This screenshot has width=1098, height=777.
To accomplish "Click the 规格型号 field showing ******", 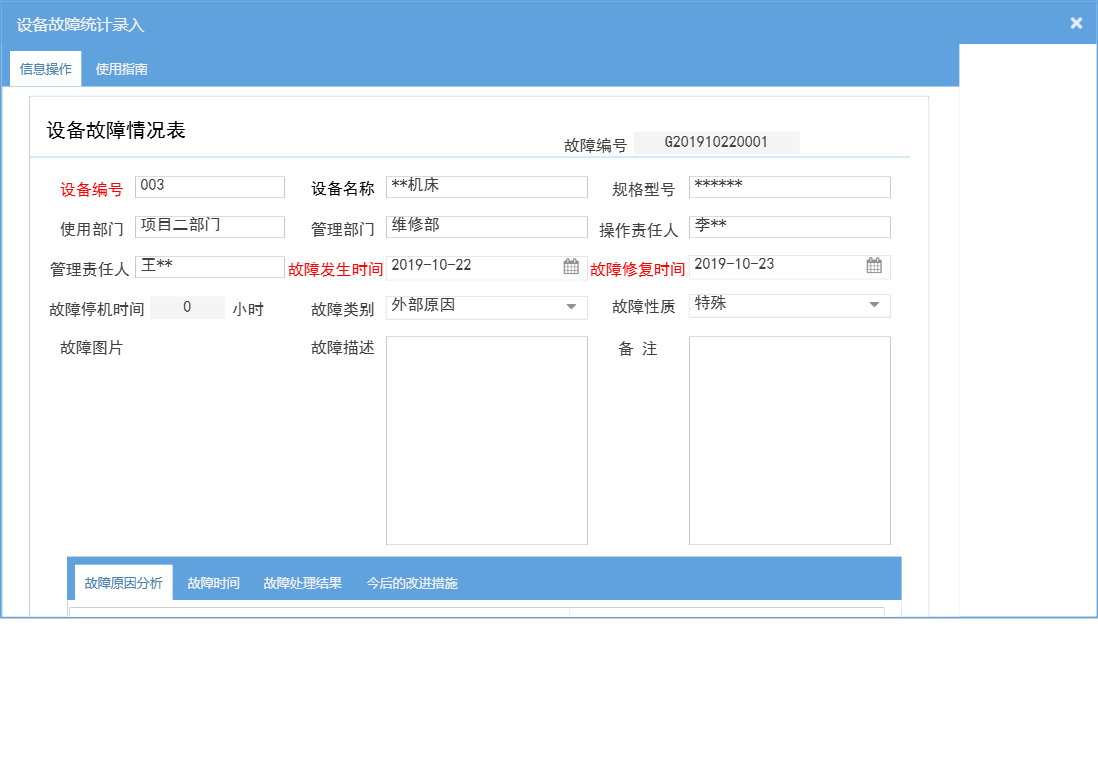I will click(x=789, y=186).
